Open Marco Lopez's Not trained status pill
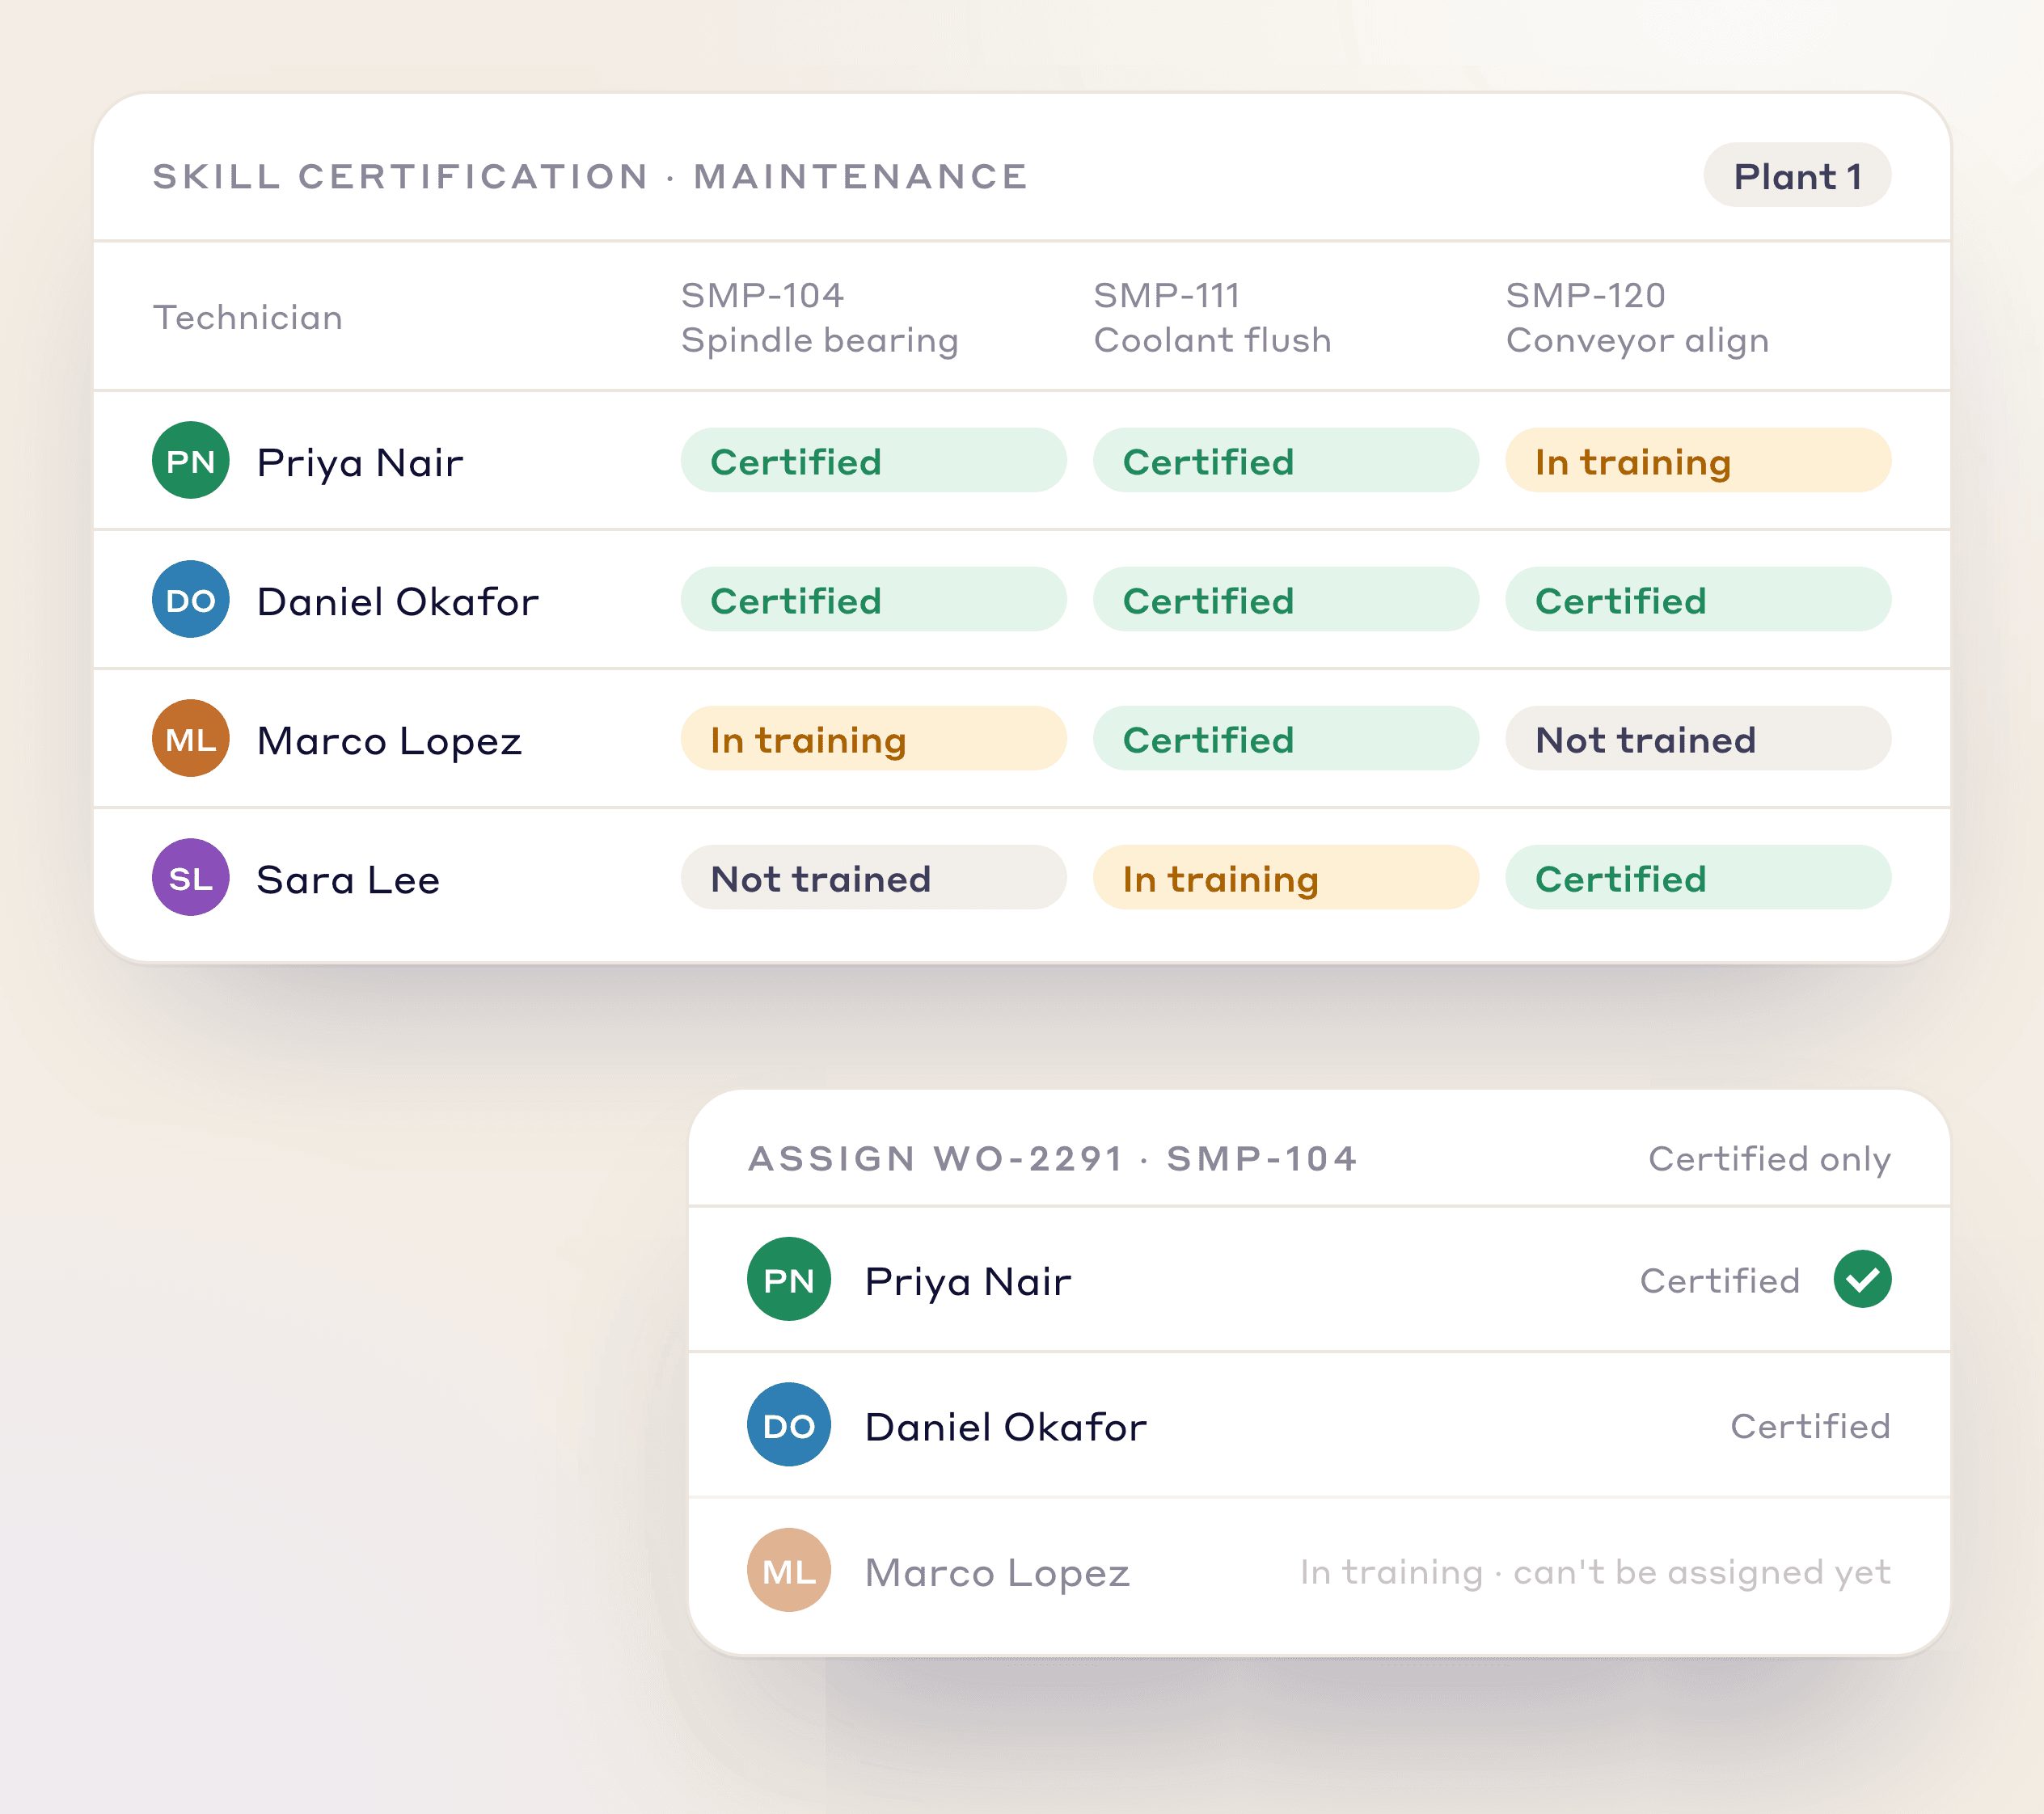Image resolution: width=2044 pixels, height=1814 pixels. pos(1698,739)
